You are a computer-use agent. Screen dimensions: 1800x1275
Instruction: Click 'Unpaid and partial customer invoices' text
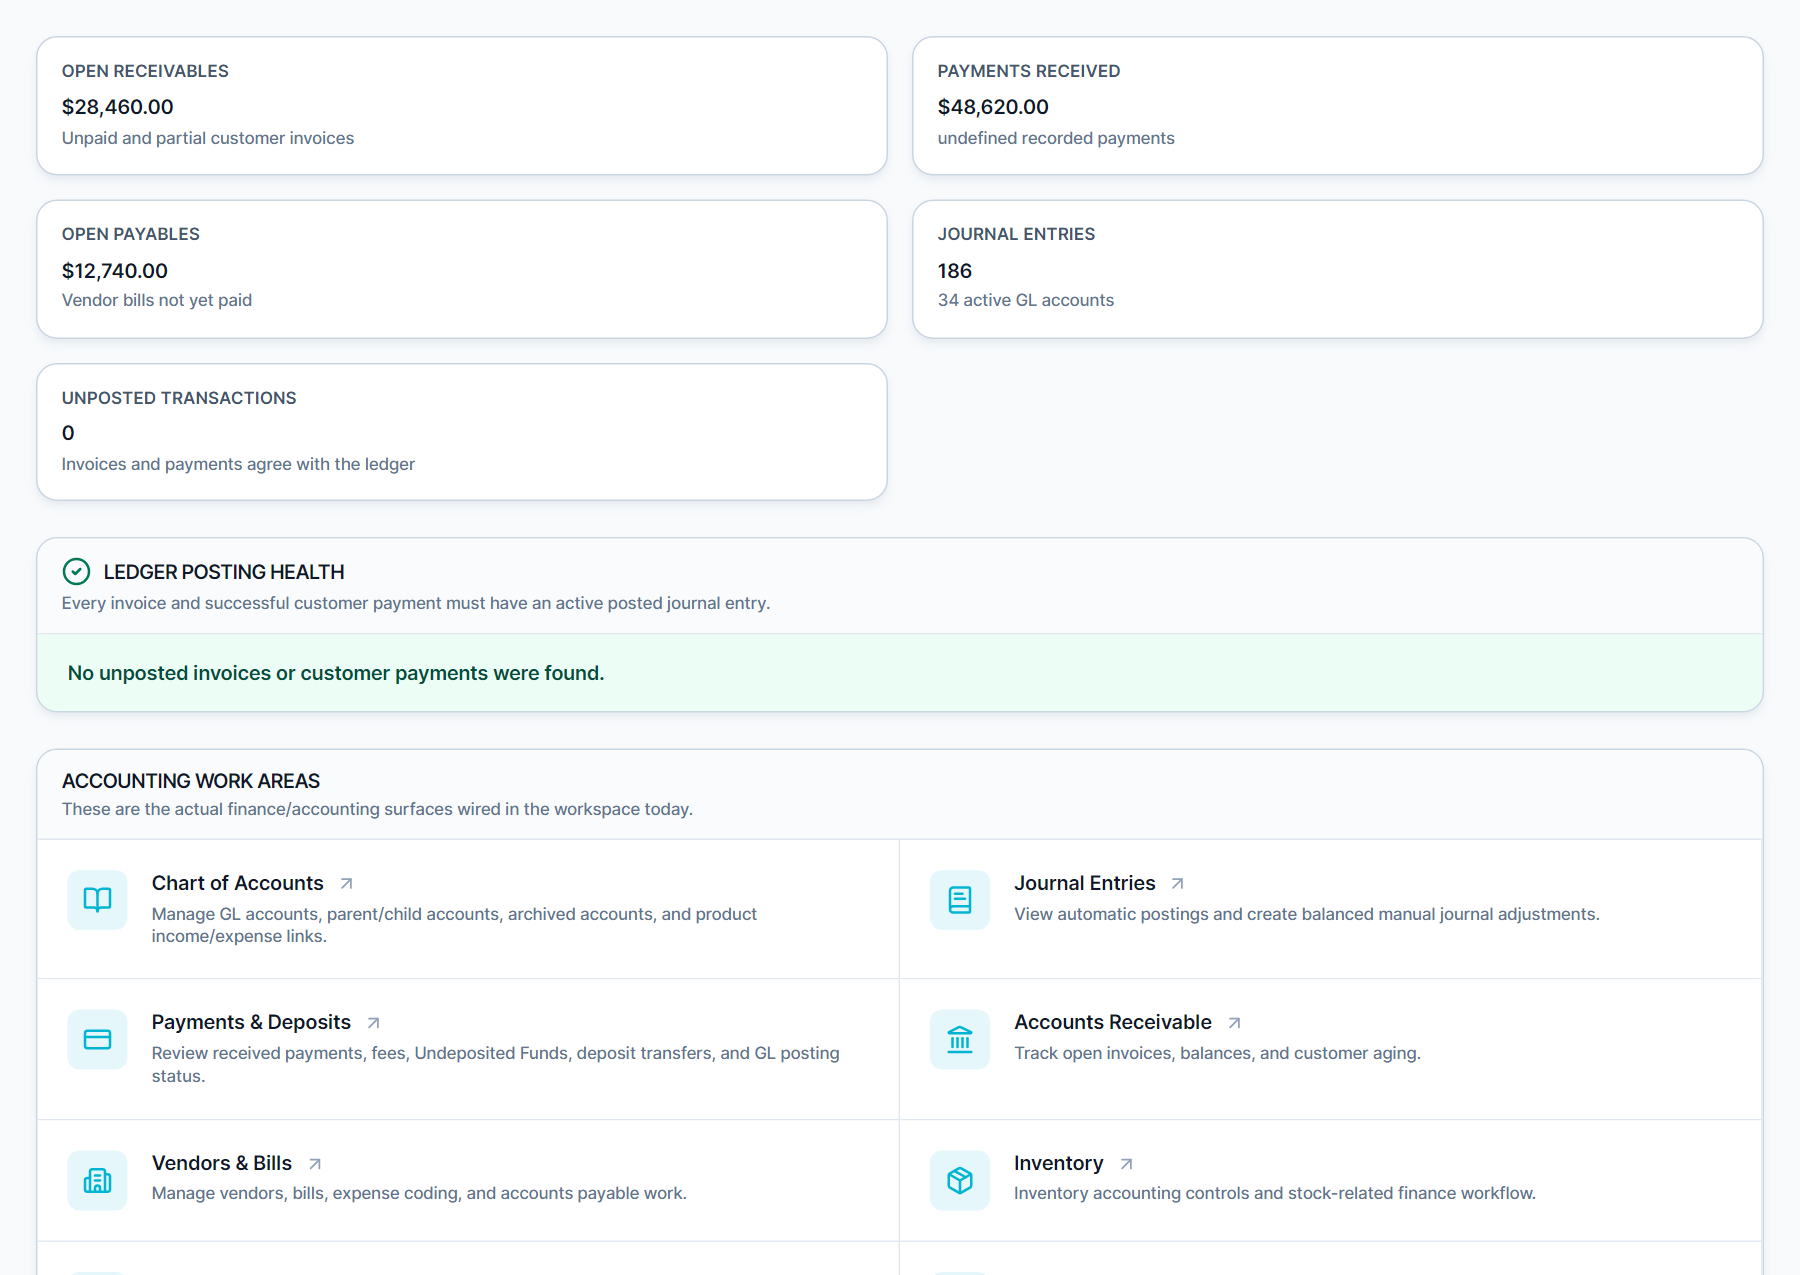208,138
